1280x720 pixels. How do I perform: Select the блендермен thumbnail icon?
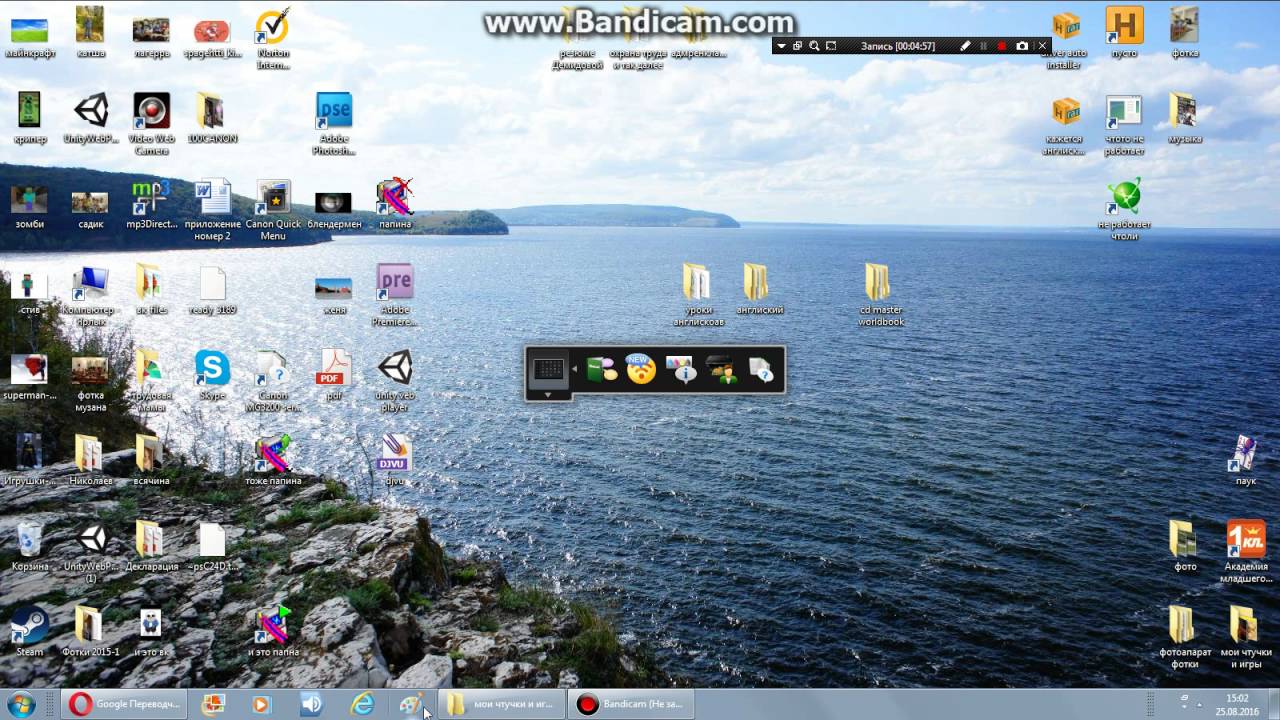(333, 210)
